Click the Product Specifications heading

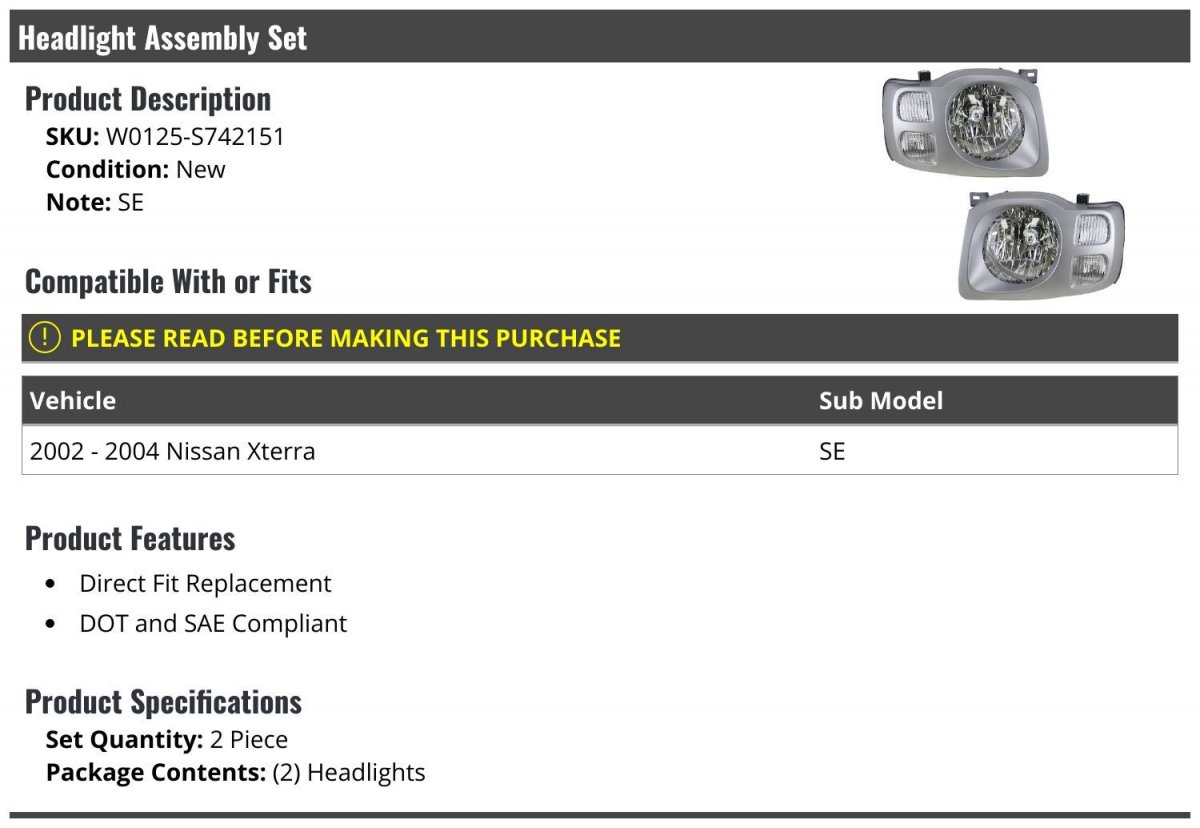(x=163, y=702)
